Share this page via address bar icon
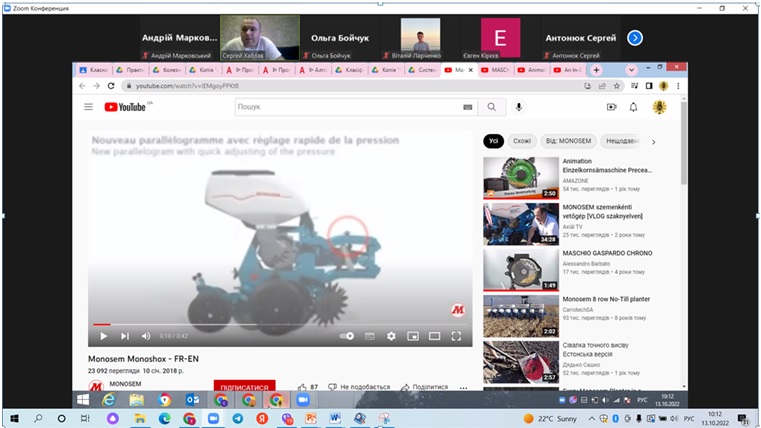Image resolution: width=761 pixels, height=428 pixels. pos(602,86)
